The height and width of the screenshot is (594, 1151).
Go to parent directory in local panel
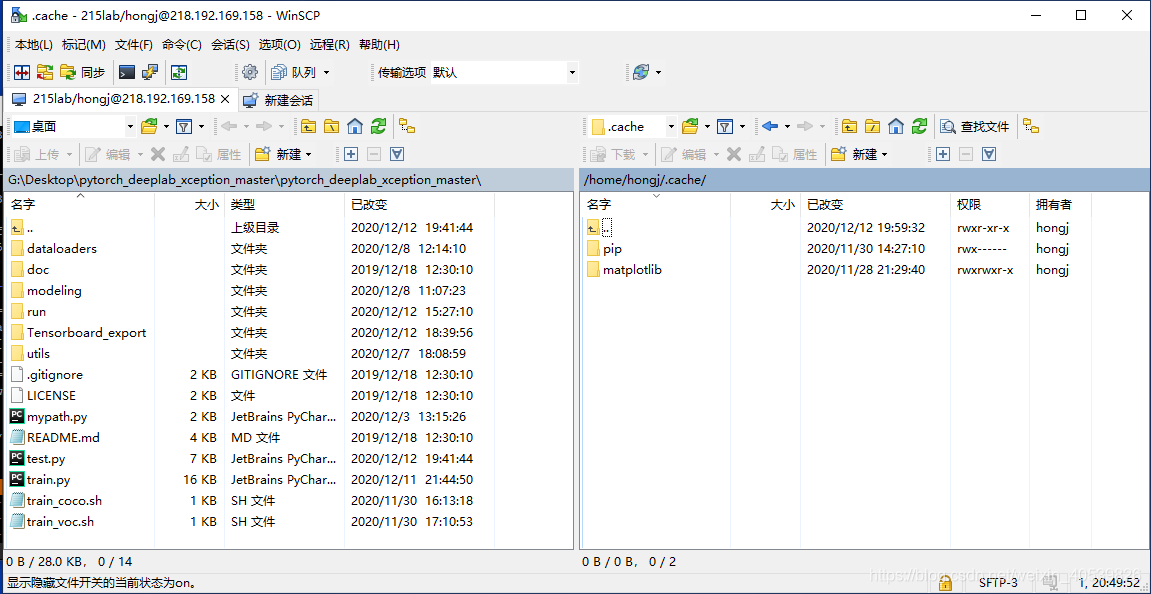coord(308,126)
